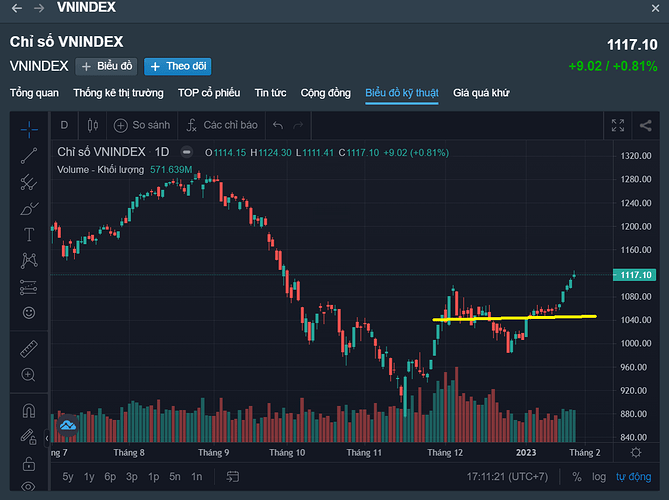Open the D timeframe interval dropdown
The width and height of the screenshot is (669, 500).
pos(64,126)
